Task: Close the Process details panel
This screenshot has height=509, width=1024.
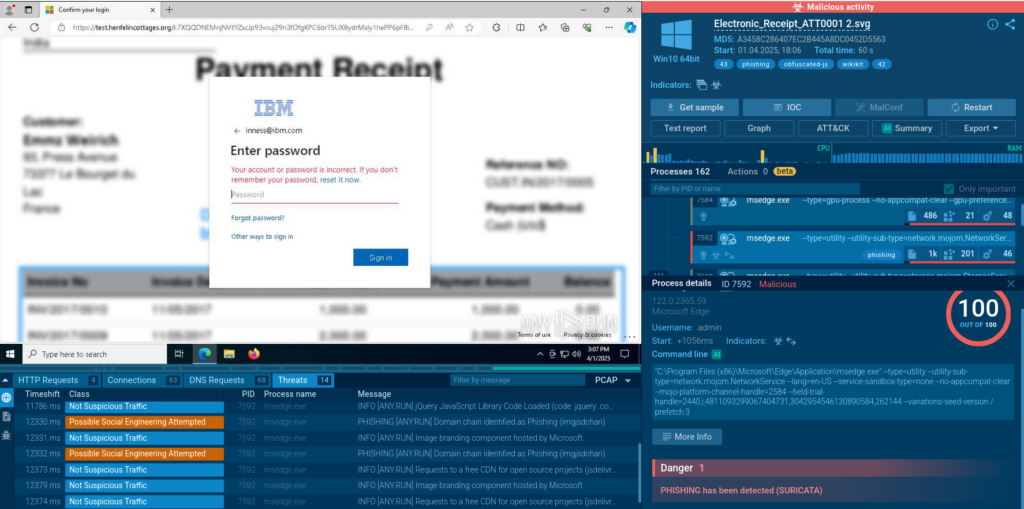Action: pyautogui.click(x=1011, y=283)
